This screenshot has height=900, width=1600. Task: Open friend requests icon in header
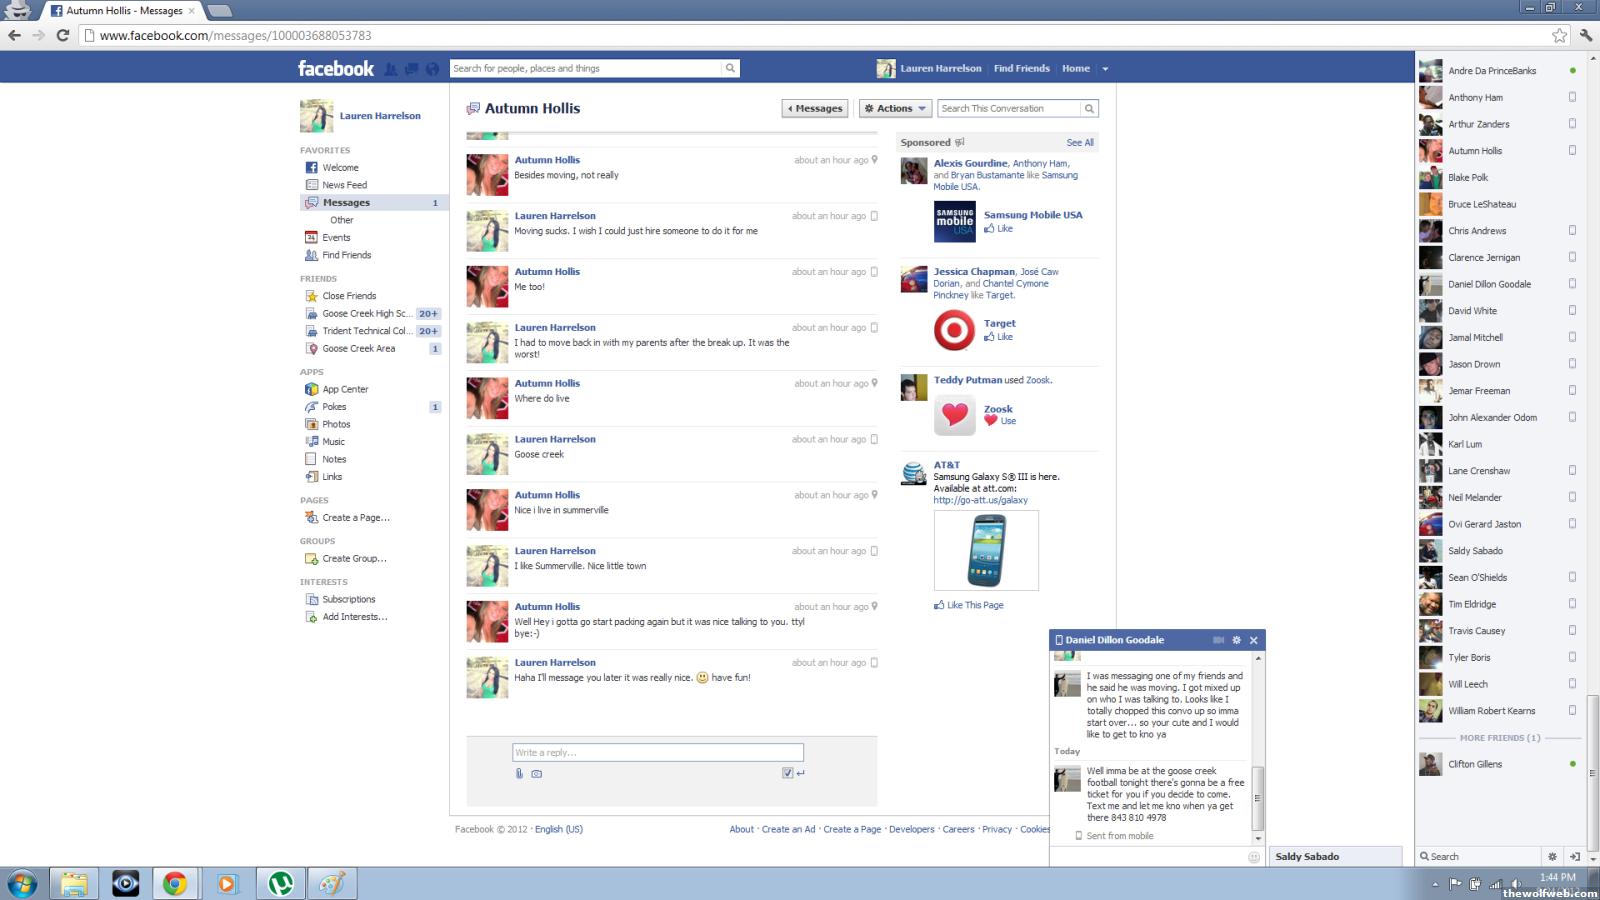click(x=391, y=69)
